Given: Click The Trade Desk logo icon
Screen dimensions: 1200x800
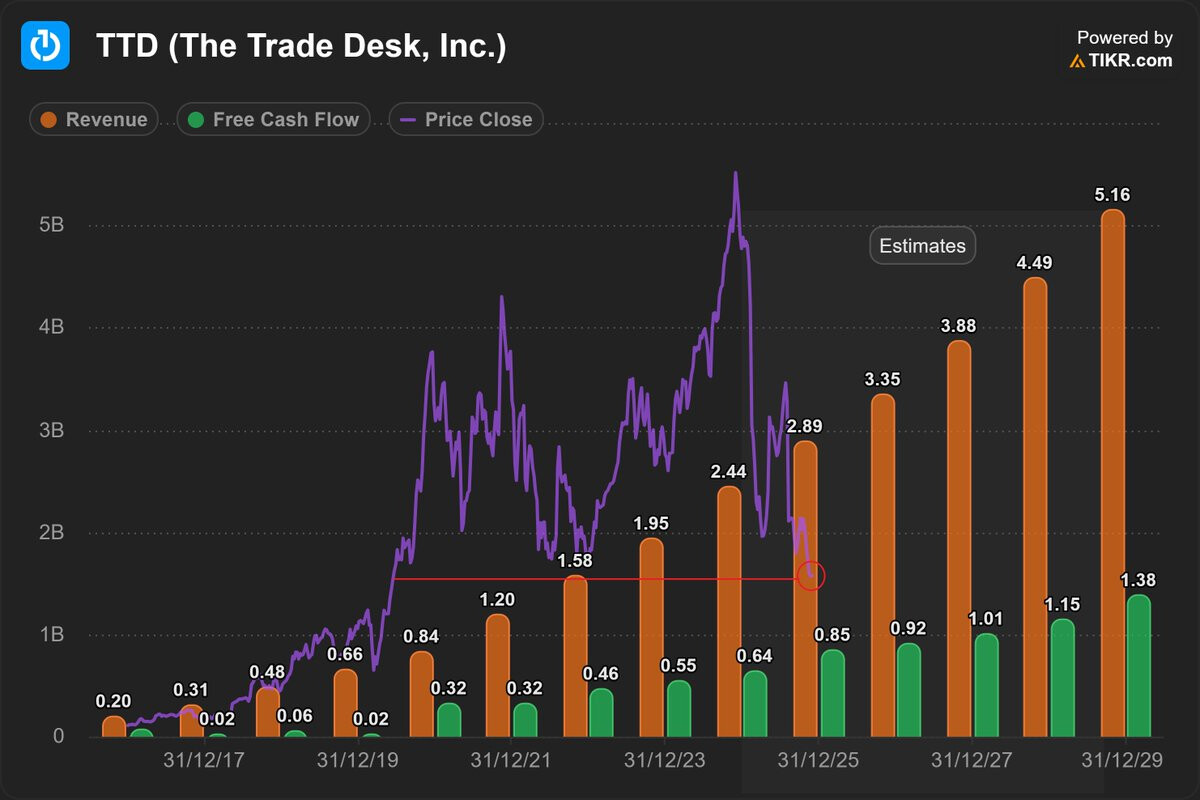Looking at the screenshot, I should point(45,45).
